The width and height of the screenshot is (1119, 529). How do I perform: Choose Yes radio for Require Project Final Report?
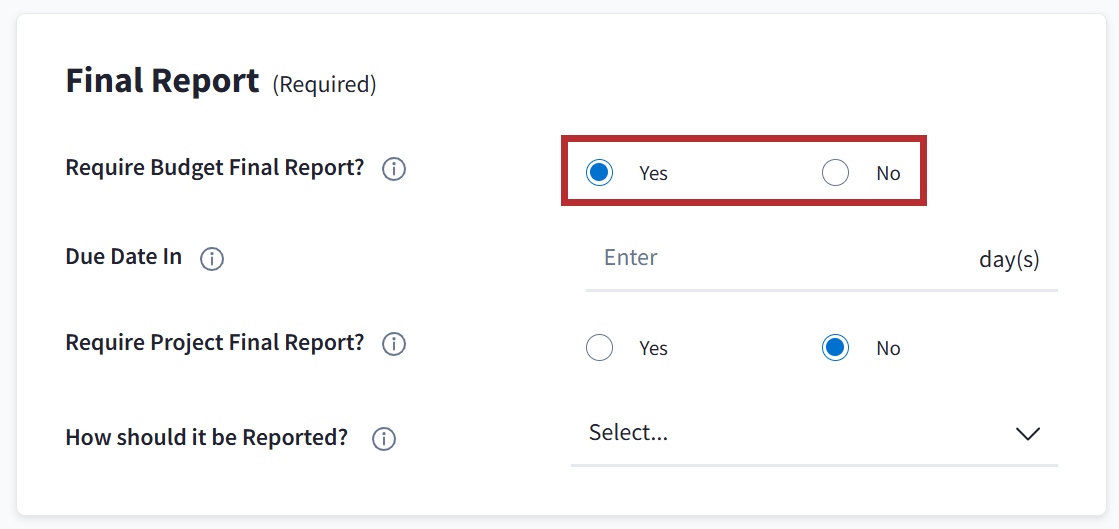pos(599,348)
